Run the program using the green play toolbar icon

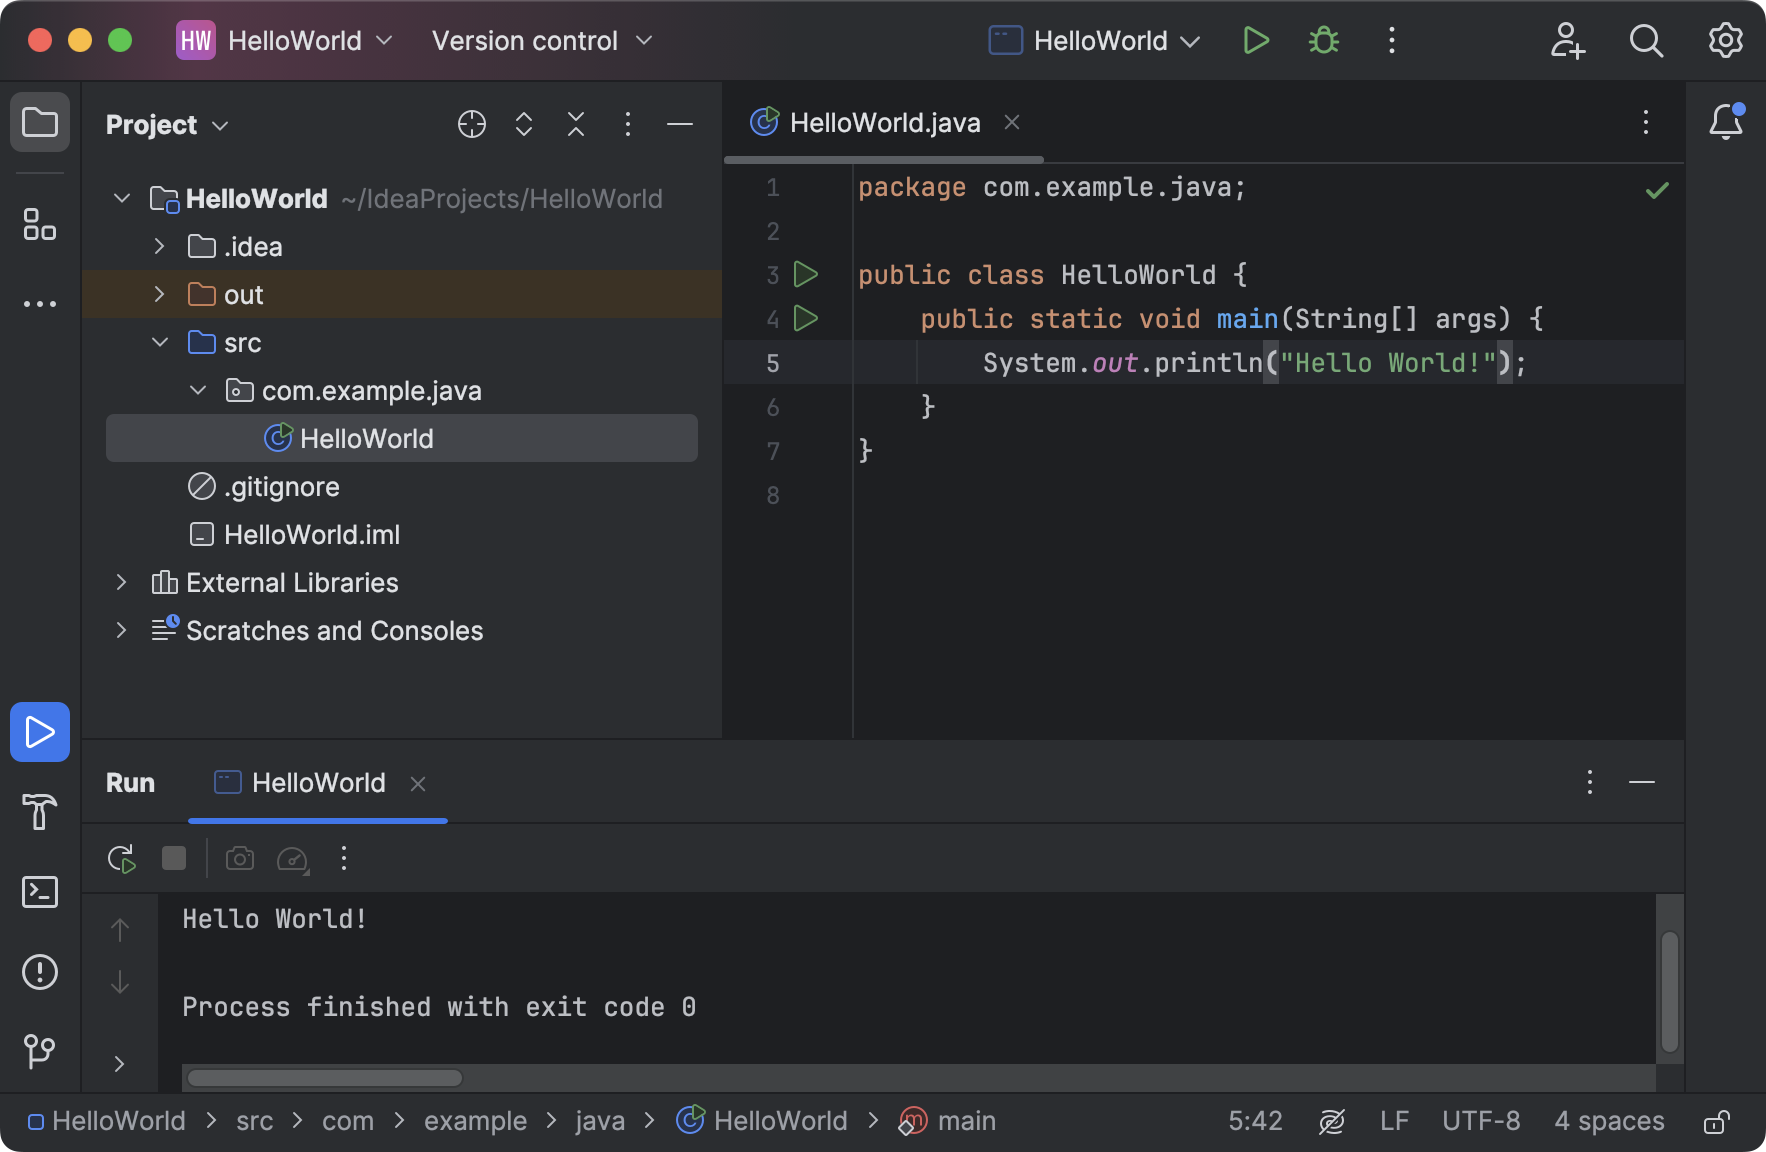point(1256,40)
